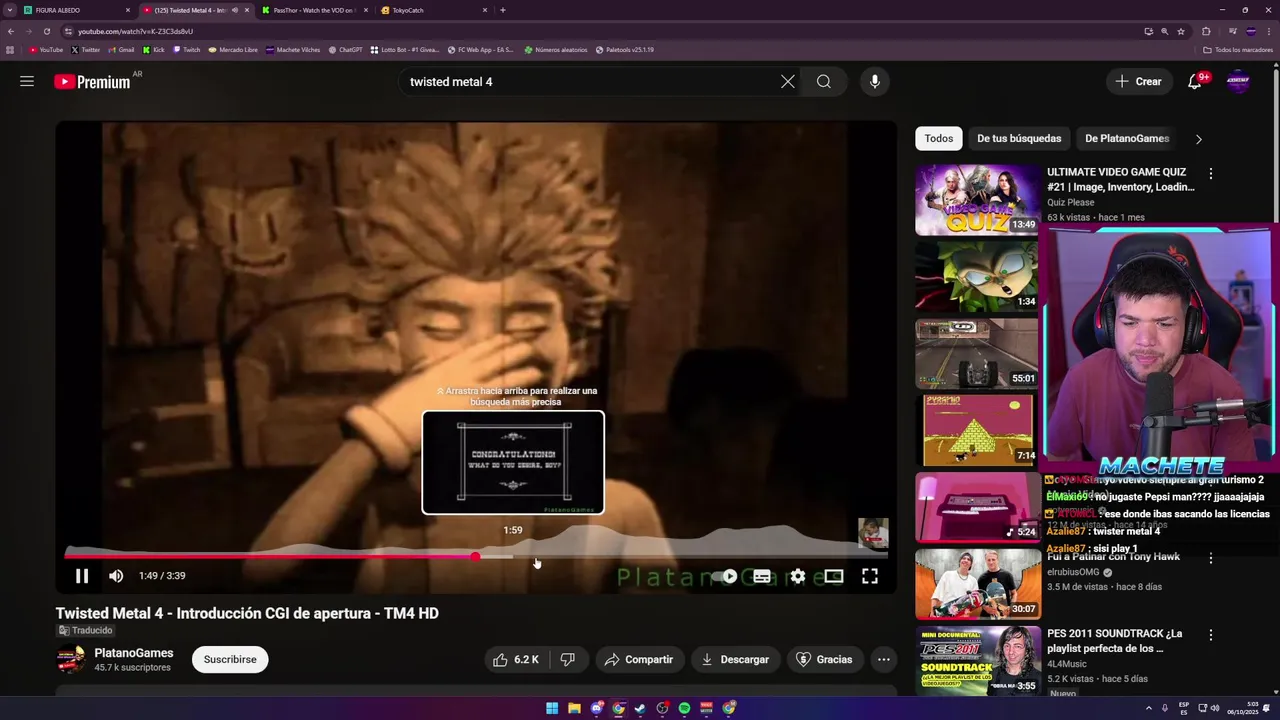
Task: Click the 1:49 / 3:39 time display
Action: (162, 576)
